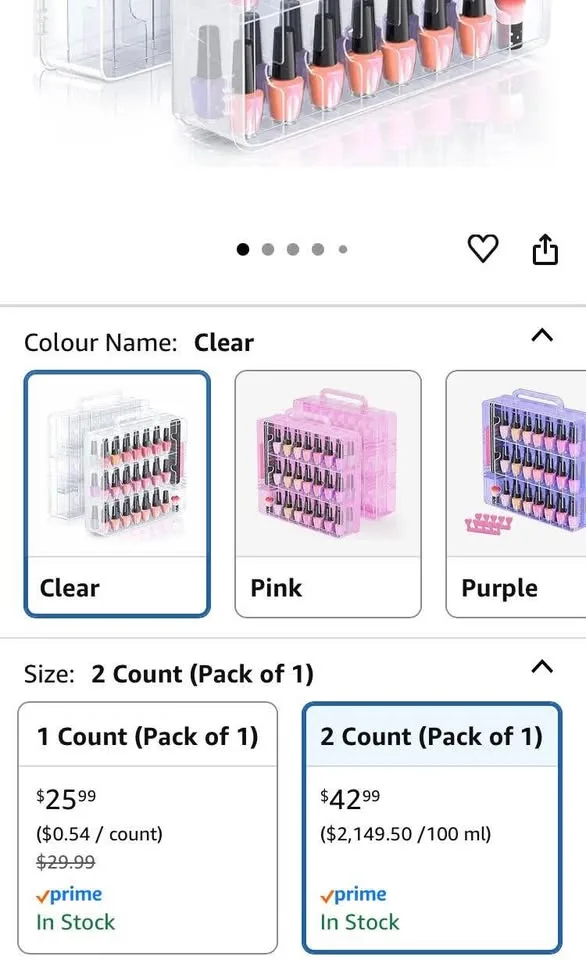Image resolution: width=586 pixels, height=960 pixels.
Task: Select the Clear colour swatch thumbnail
Action: coord(116,465)
